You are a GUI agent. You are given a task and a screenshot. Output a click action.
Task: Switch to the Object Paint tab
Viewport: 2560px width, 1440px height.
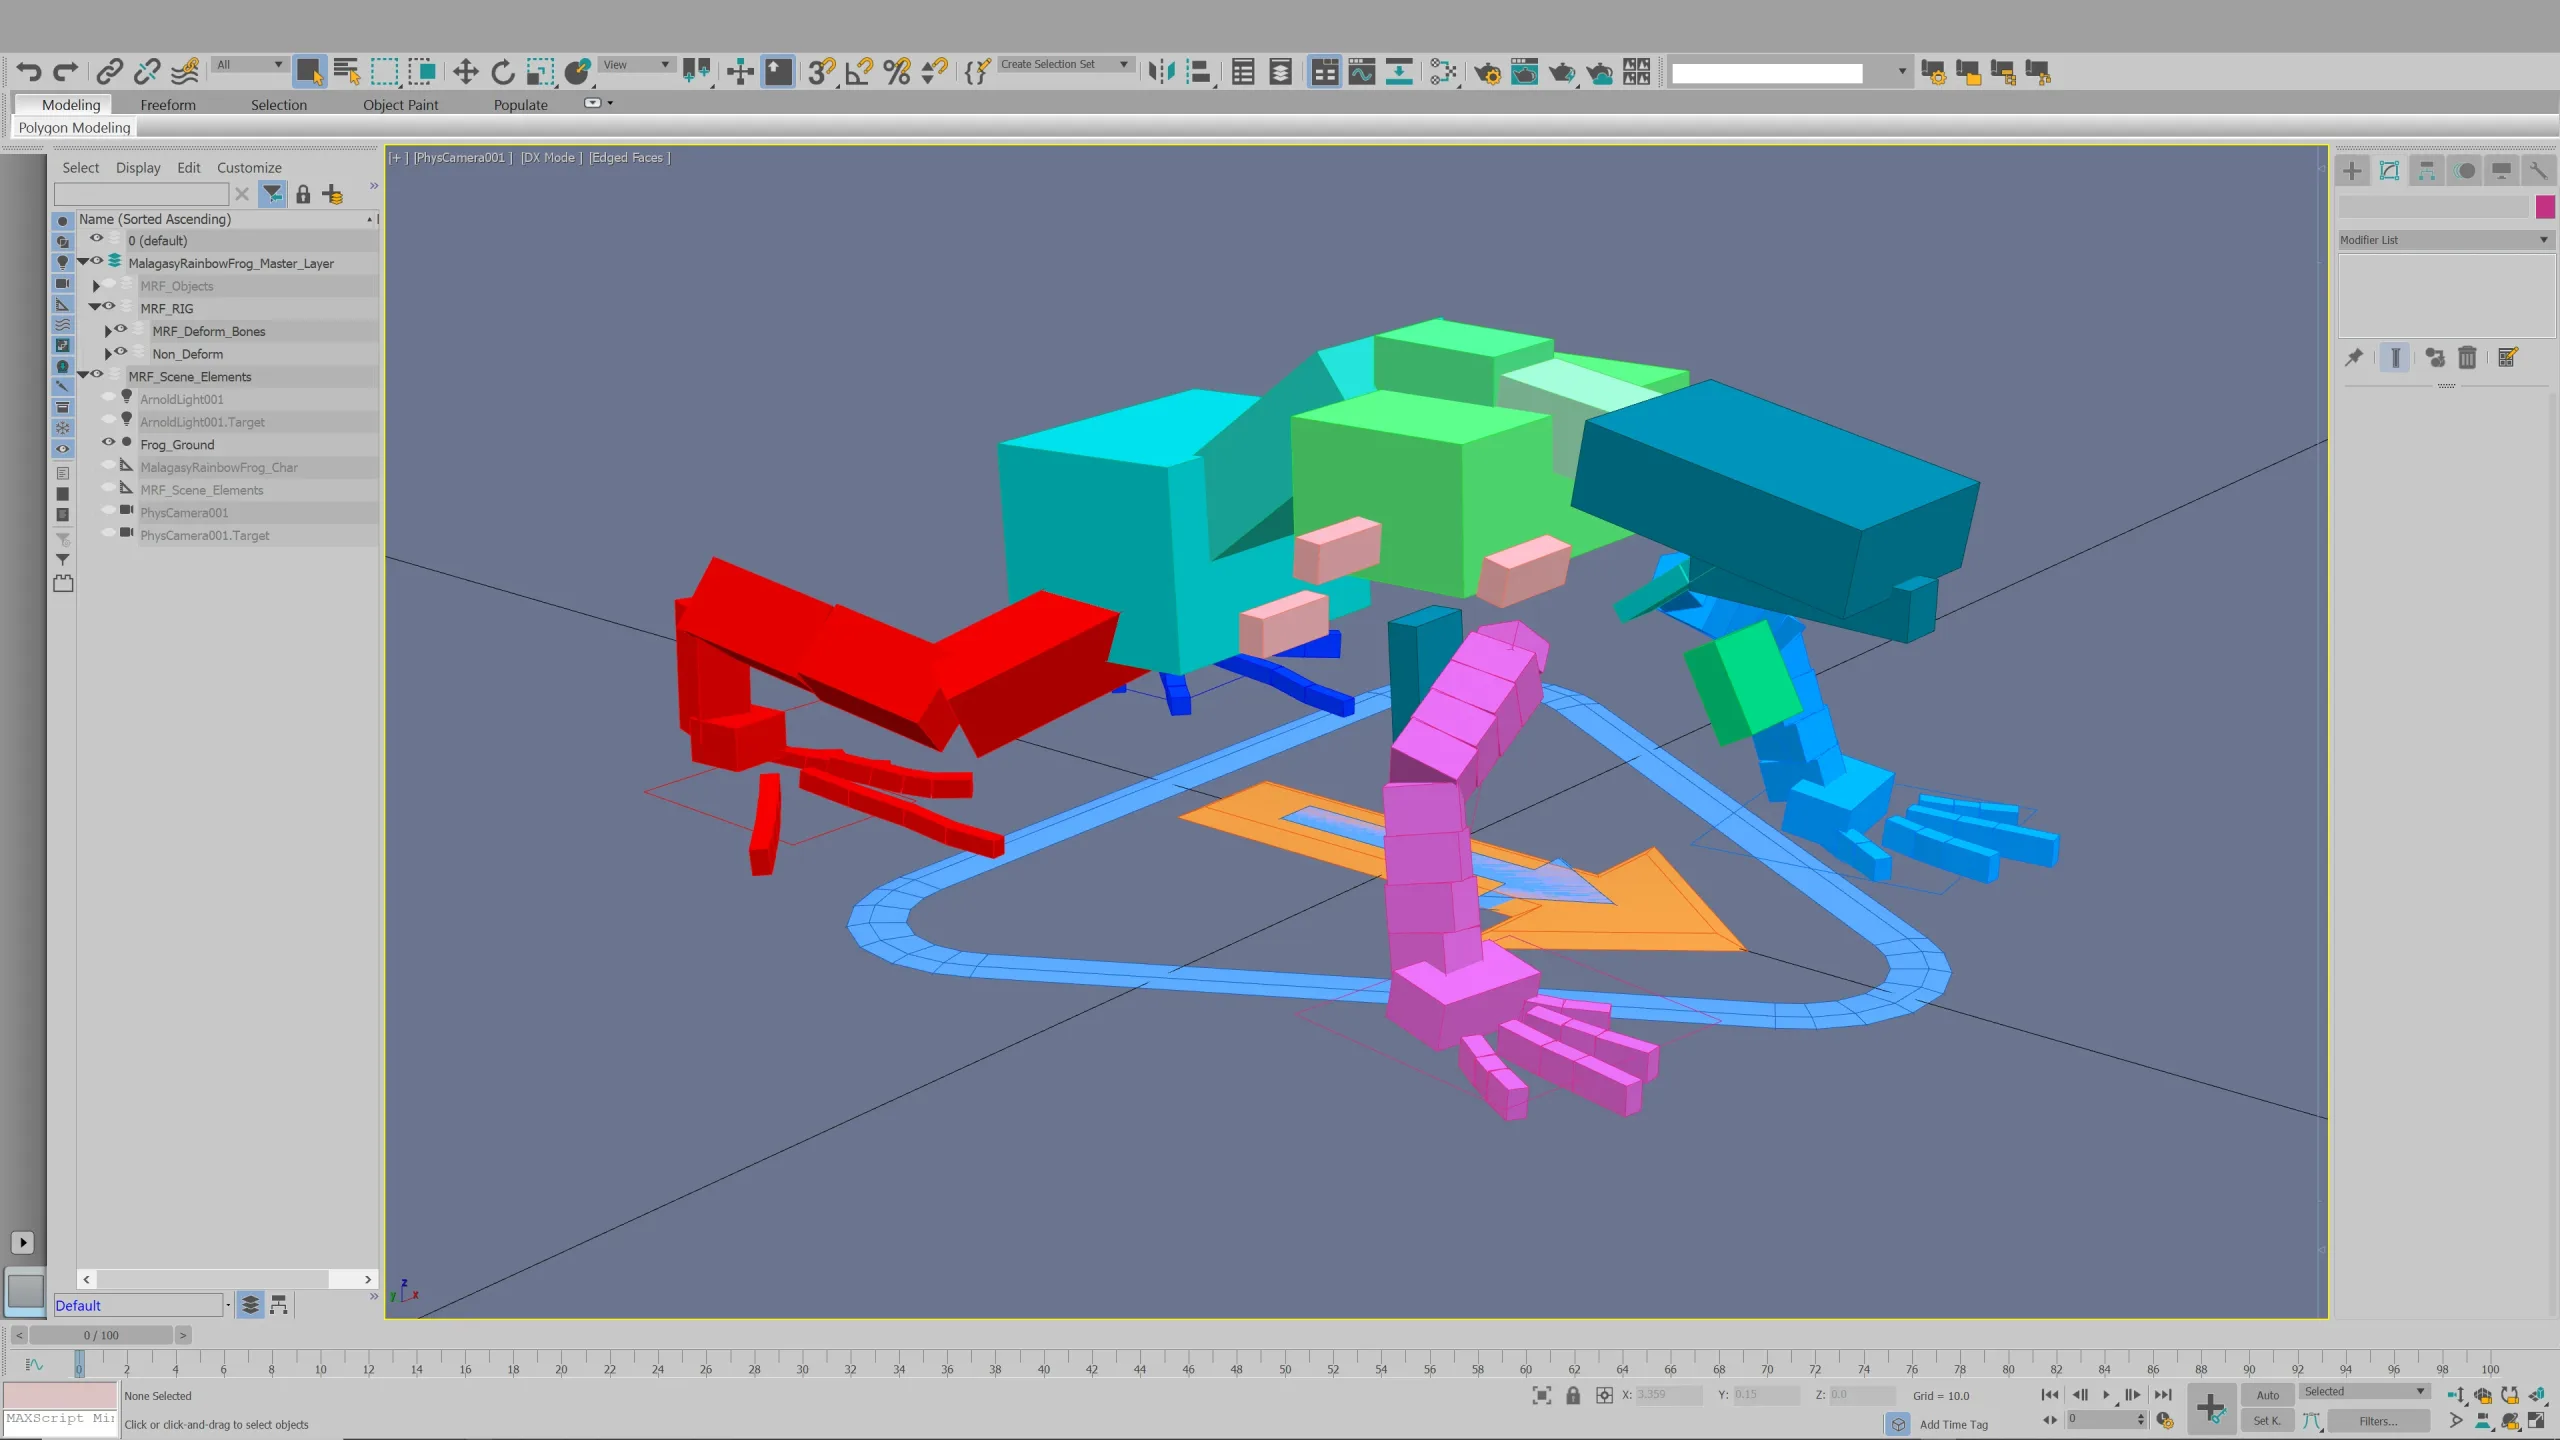(x=400, y=105)
